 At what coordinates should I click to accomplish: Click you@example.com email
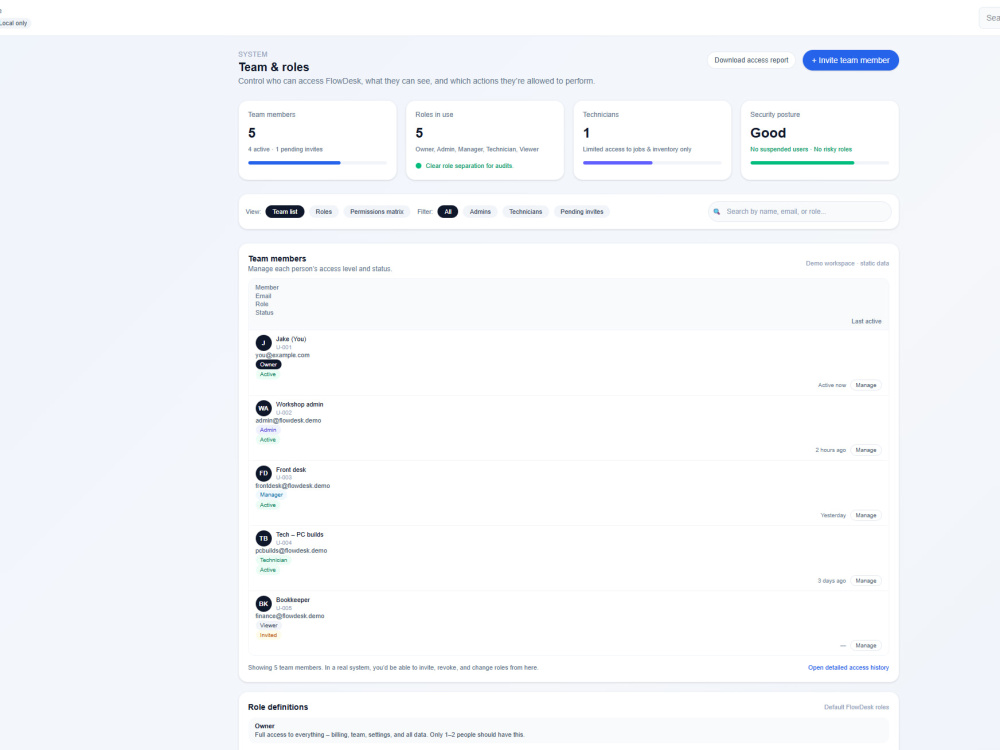(x=283, y=355)
